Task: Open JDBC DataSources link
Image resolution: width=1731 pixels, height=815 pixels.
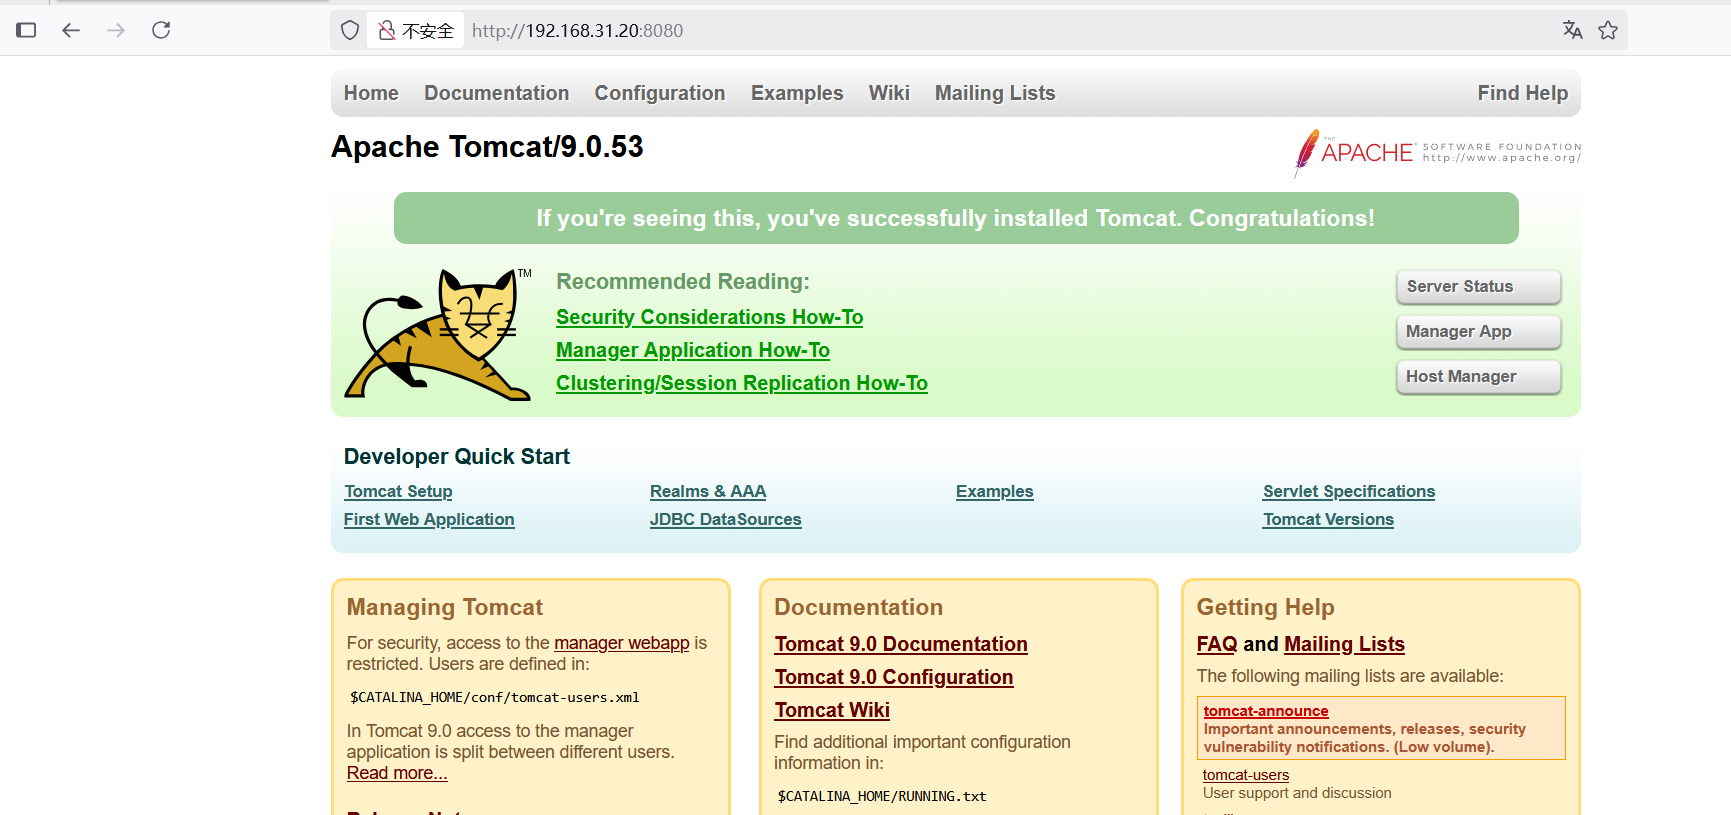Action: tap(726, 520)
